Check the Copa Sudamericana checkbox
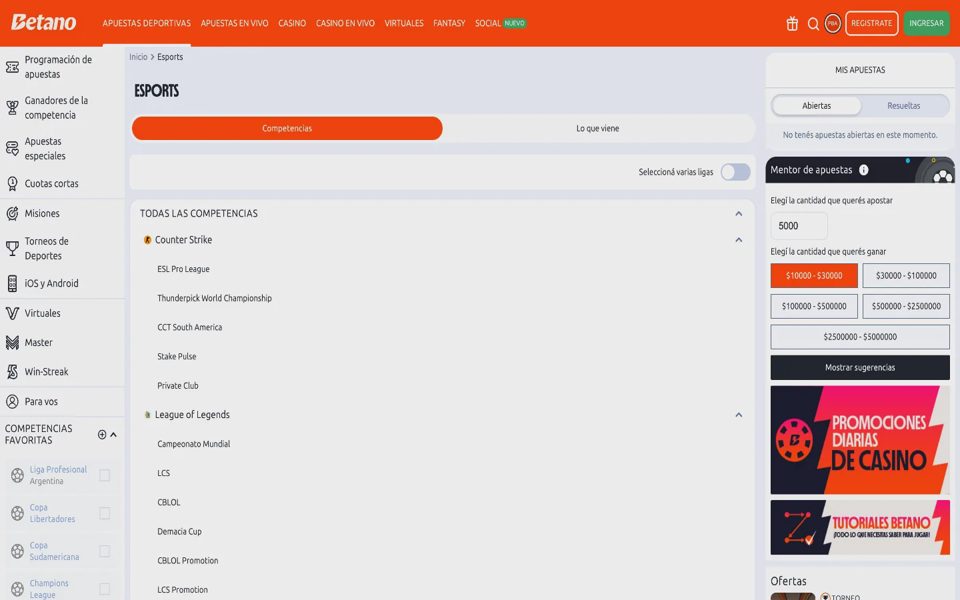 105,551
